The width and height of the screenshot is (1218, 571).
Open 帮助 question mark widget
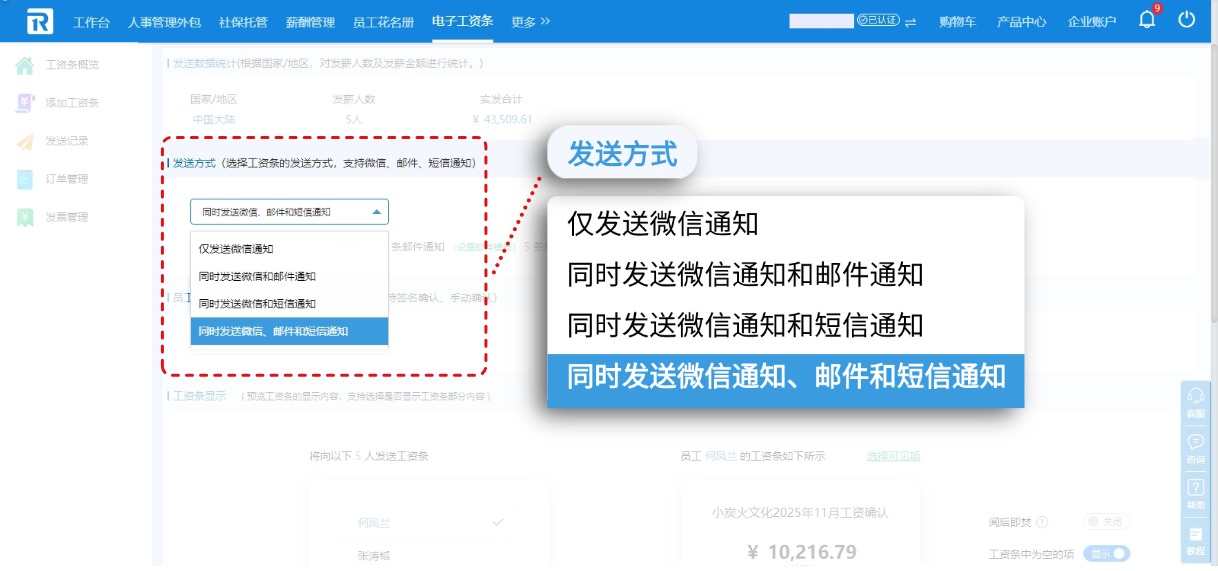click(1195, 493)
